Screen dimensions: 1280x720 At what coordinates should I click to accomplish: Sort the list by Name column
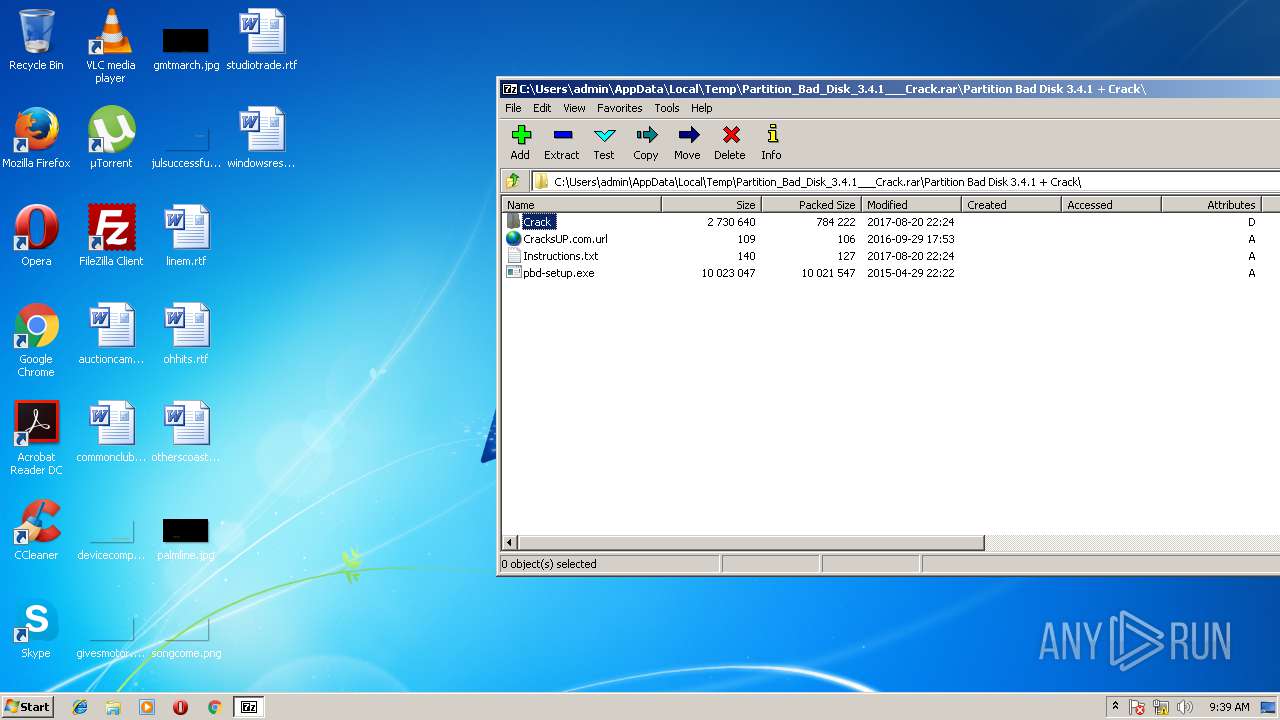[x=581, y=204]
